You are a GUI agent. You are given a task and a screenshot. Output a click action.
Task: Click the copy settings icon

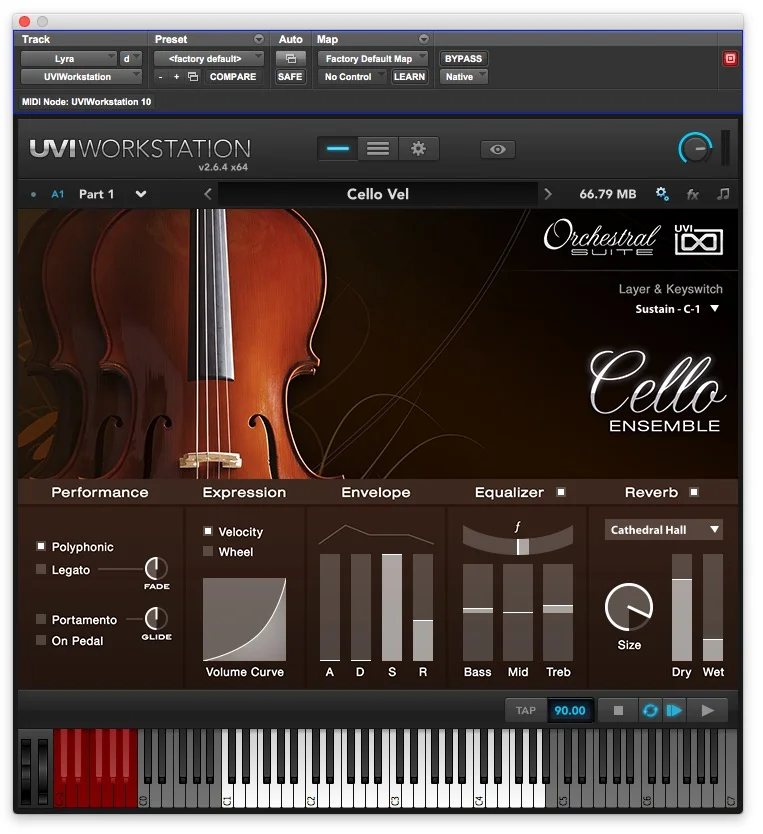[193, 77]
